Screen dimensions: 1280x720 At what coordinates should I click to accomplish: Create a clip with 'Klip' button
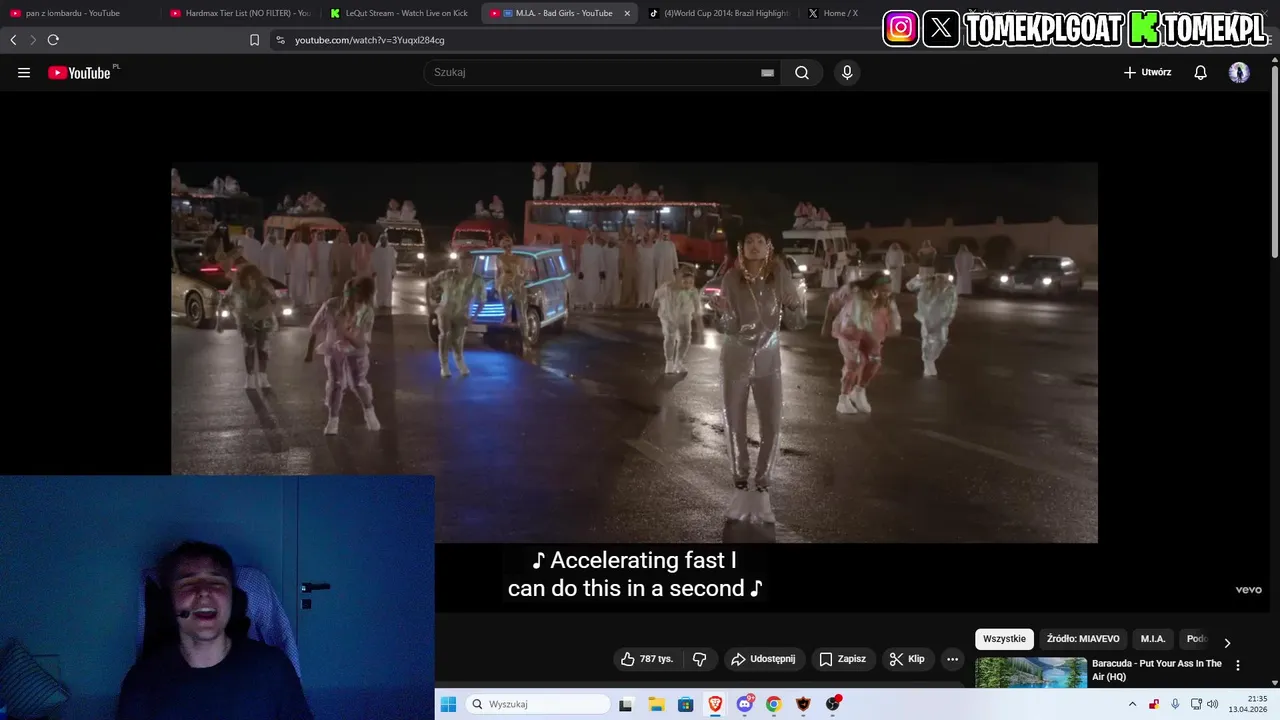[907, 659]
